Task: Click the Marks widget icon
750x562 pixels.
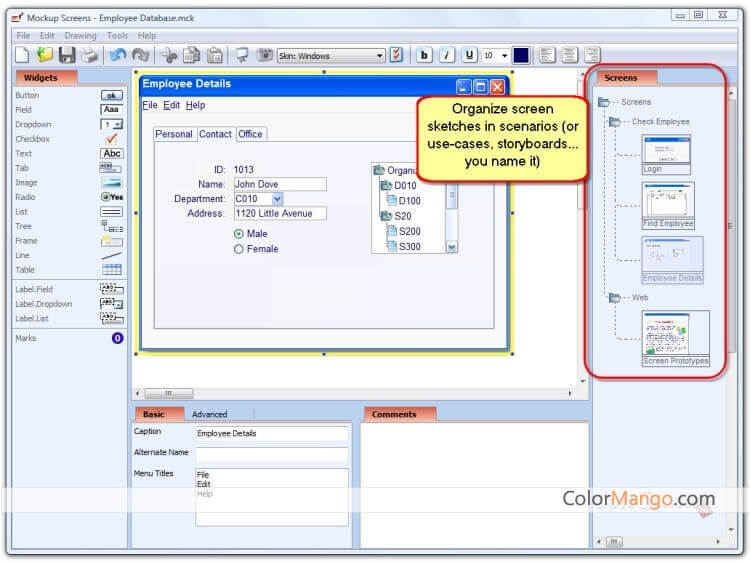Action: 117,338
